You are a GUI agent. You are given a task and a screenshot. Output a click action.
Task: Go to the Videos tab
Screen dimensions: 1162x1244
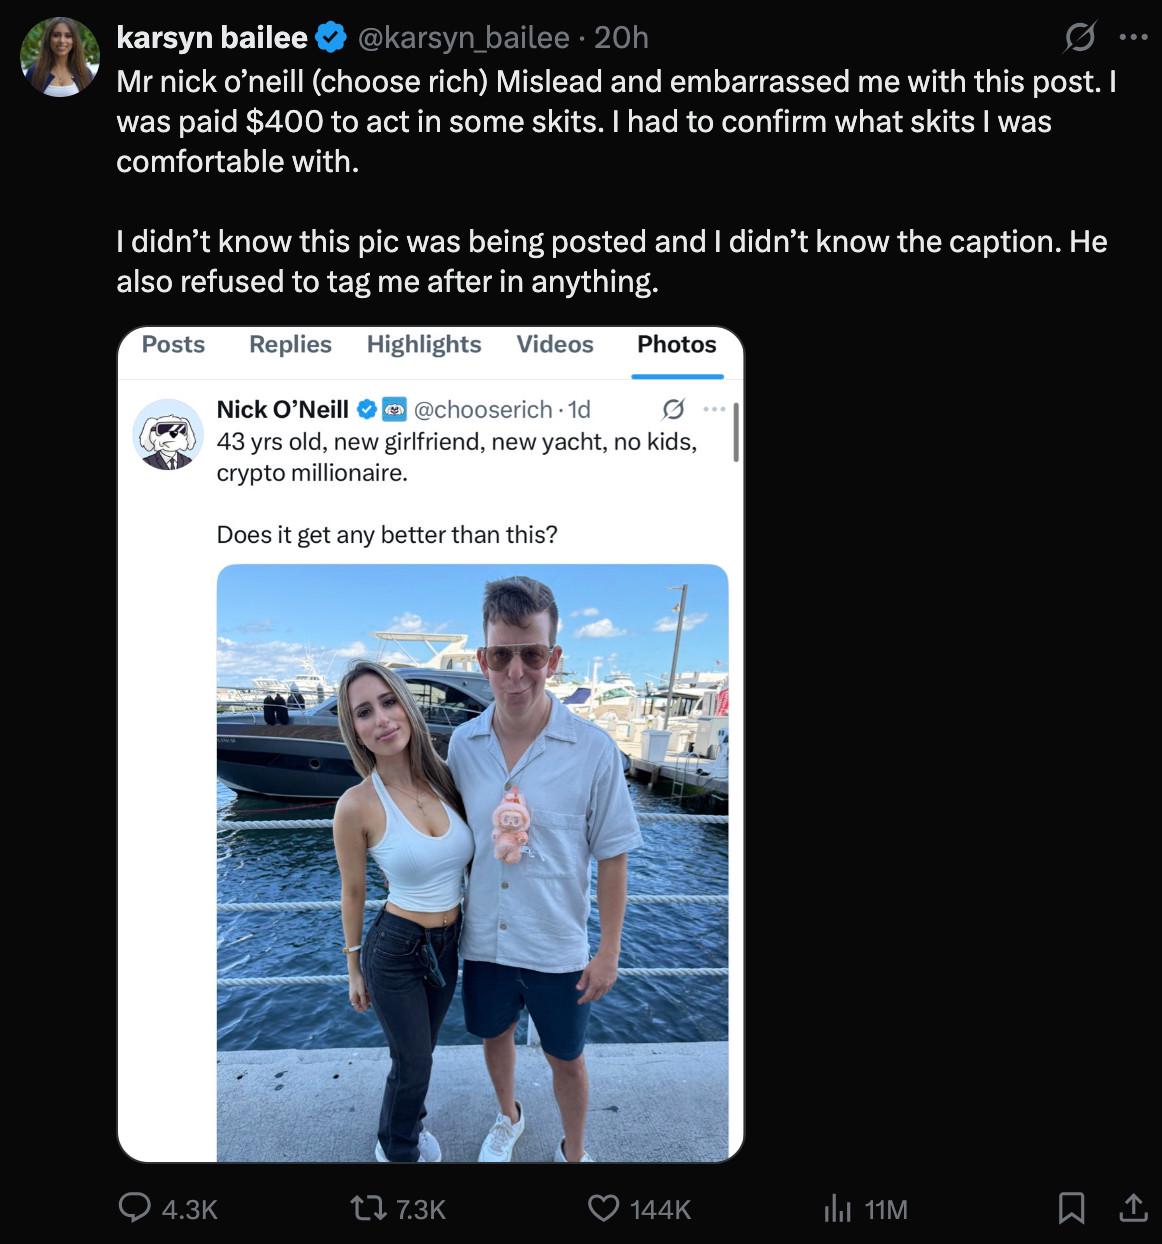click(x=555, y=344)
